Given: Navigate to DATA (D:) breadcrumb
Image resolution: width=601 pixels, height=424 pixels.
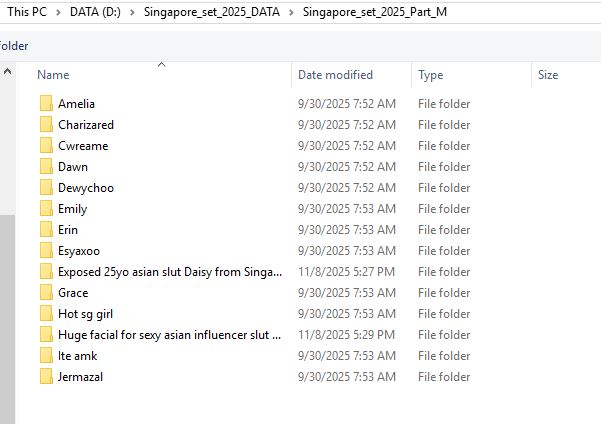Looking at the screenshot, I should click(95, 12).
